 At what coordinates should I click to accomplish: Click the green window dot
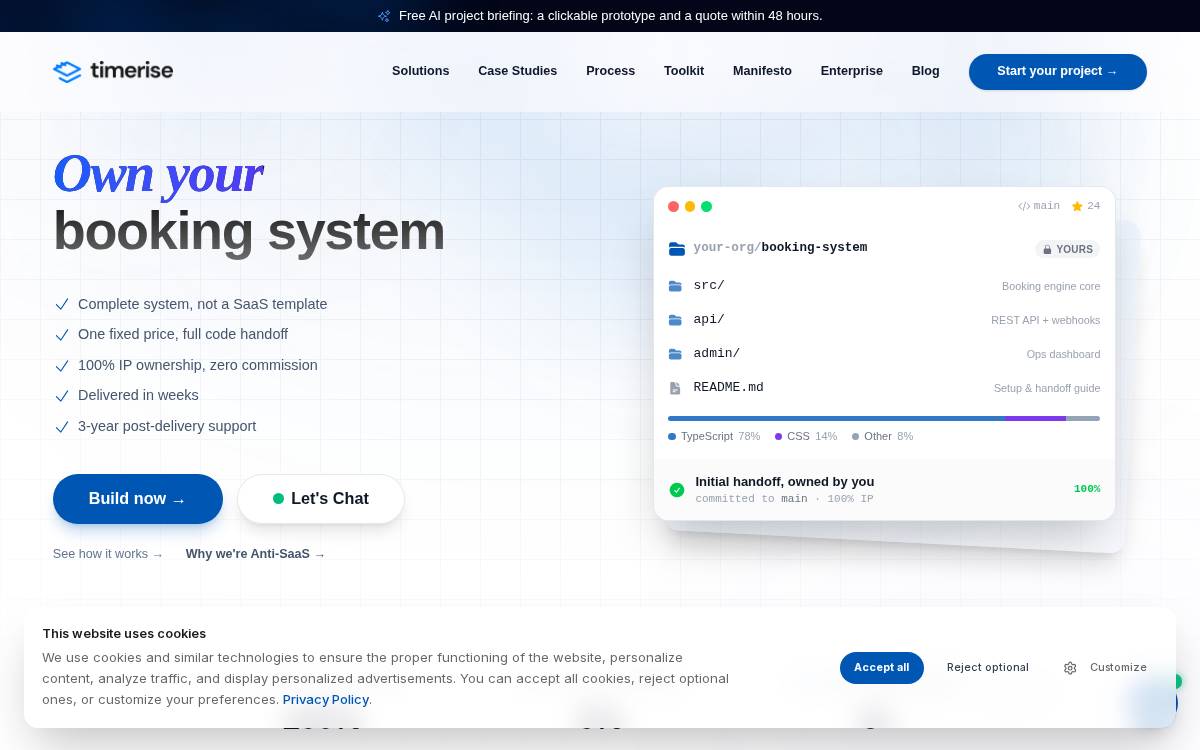point(706,207)
